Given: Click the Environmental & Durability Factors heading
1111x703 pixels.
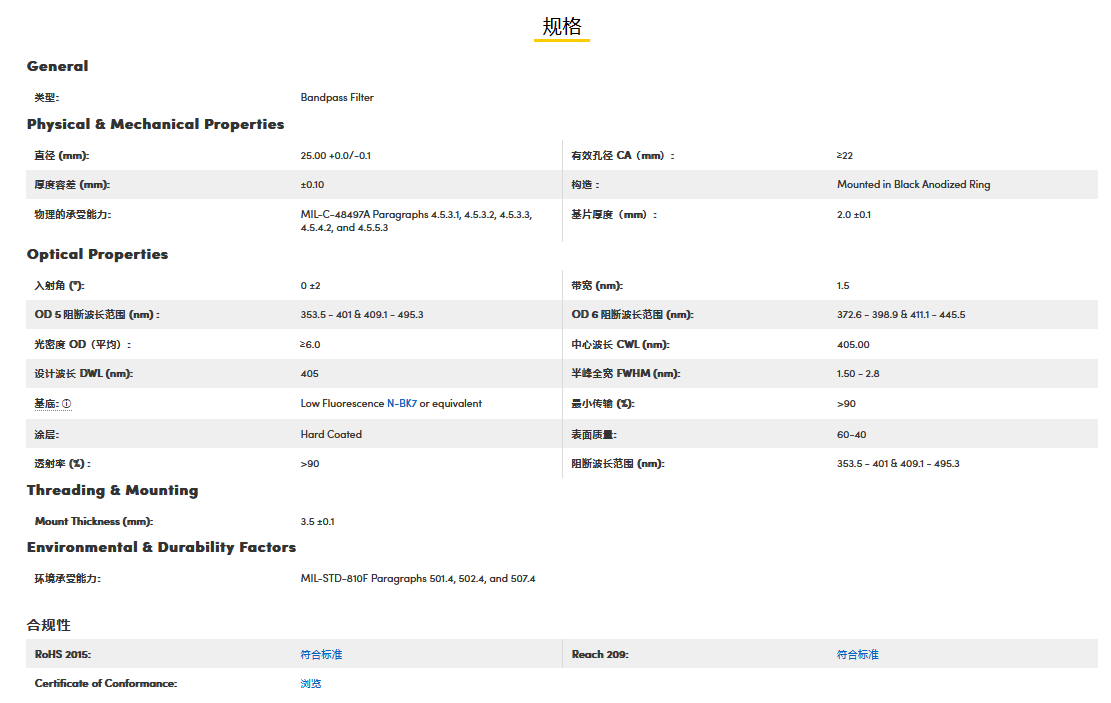Looking at the screenshot, I should [x=161, y=547].
